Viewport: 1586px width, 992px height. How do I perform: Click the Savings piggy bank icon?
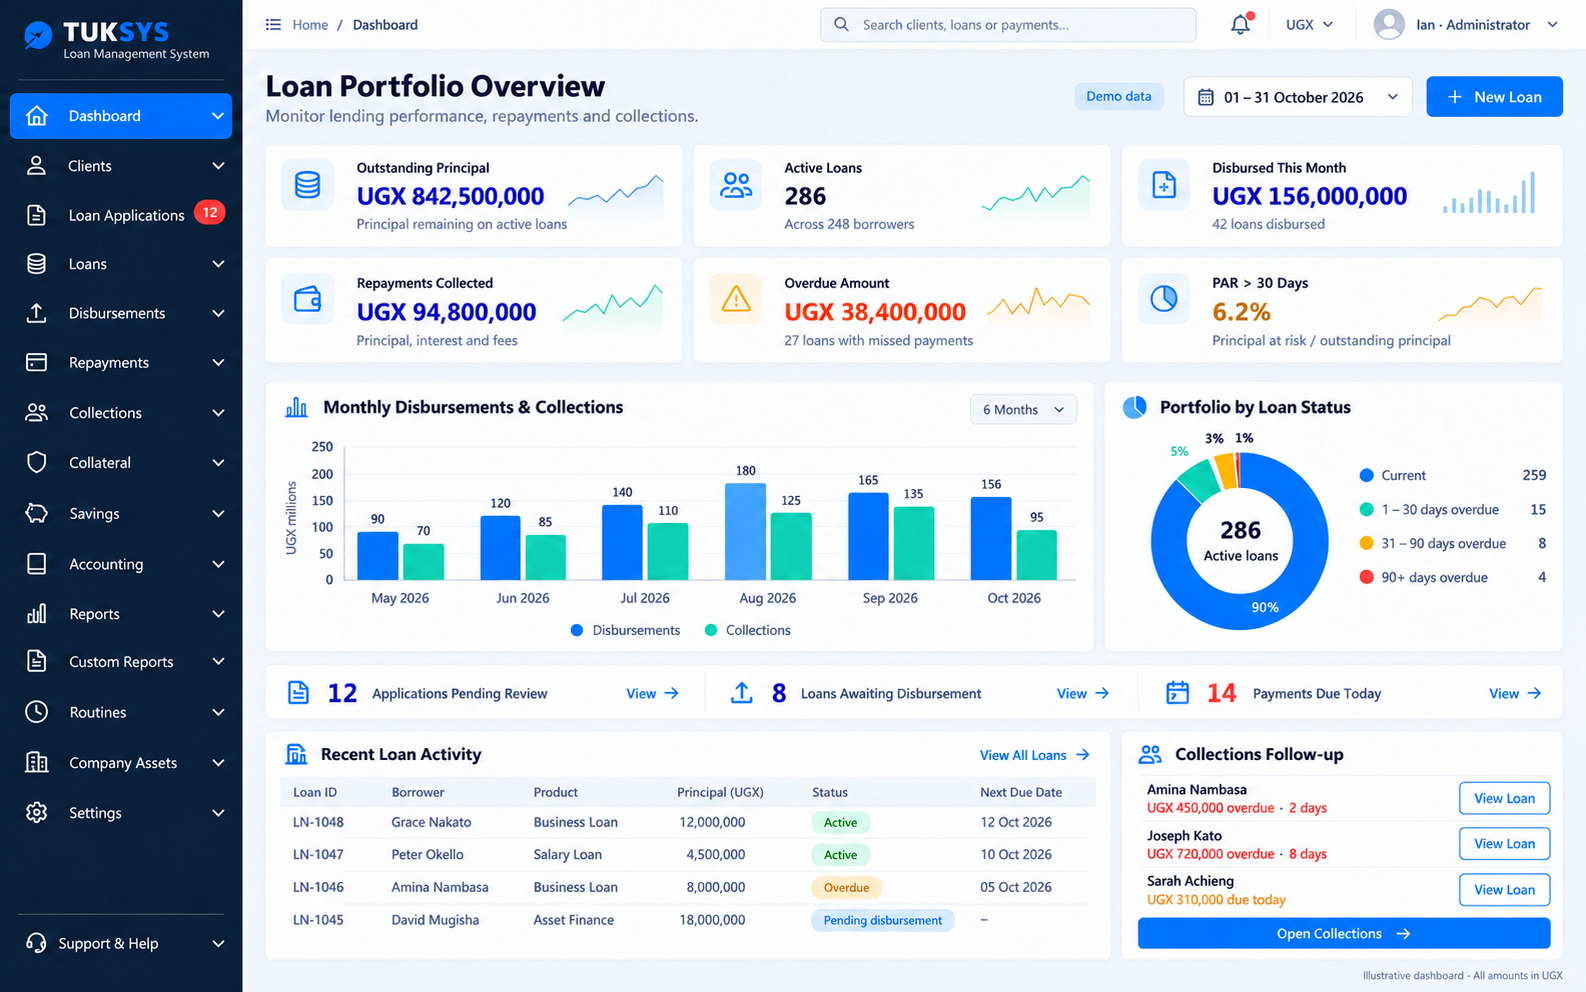pos(37,513)
